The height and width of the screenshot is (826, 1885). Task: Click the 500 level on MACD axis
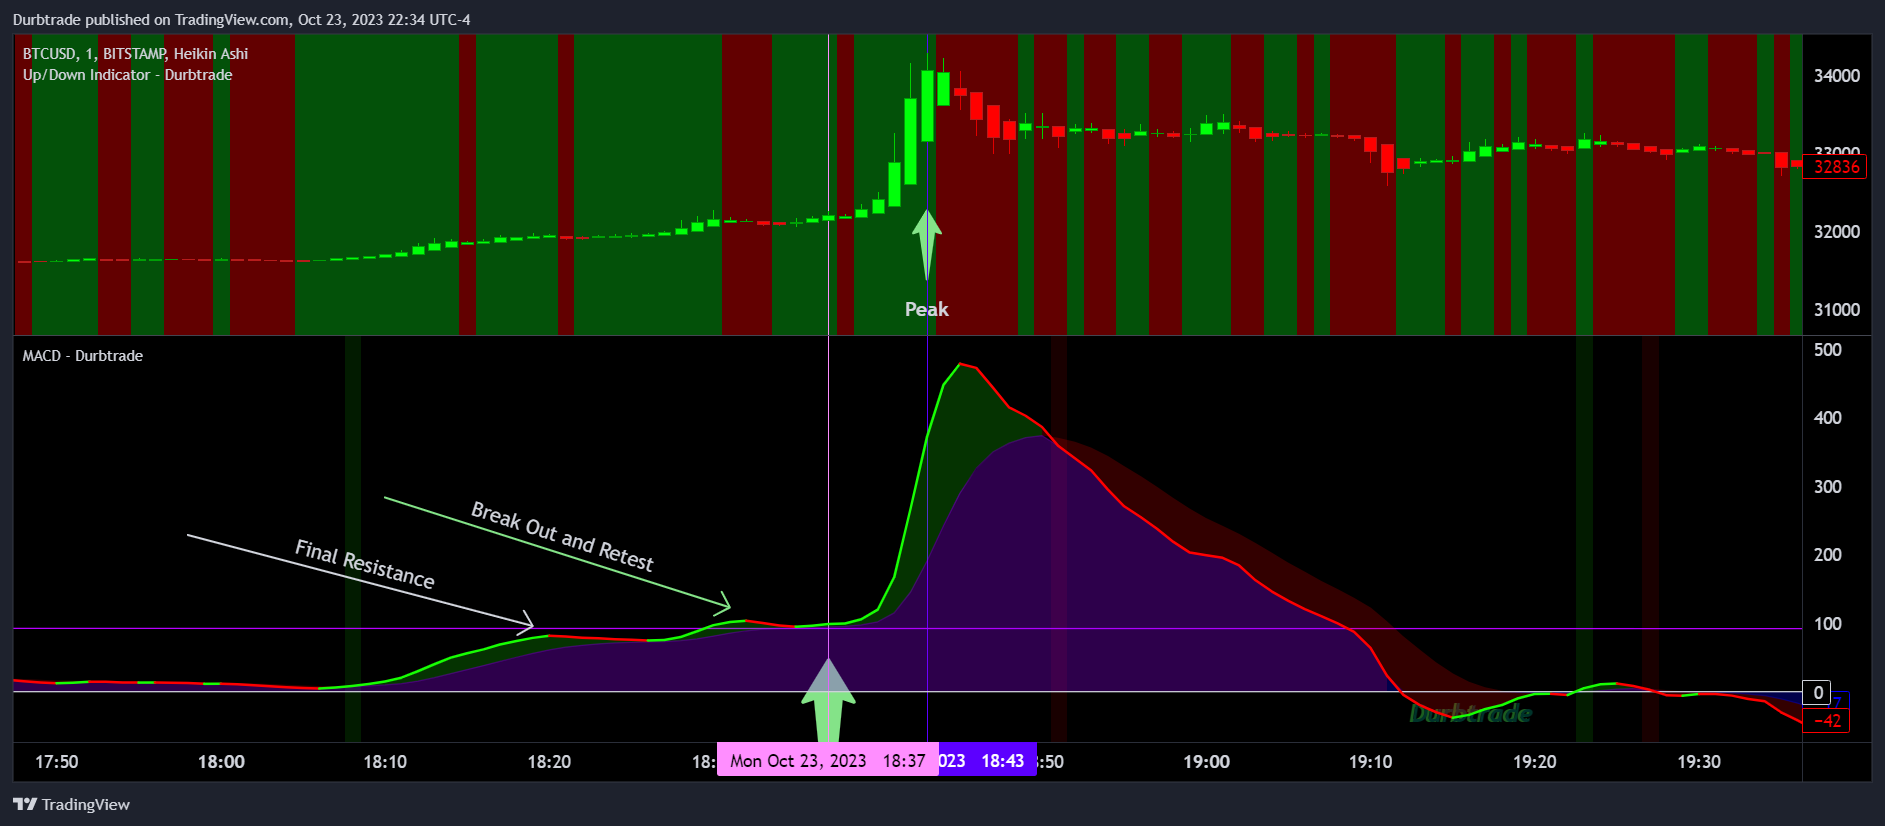[1828, 350]
